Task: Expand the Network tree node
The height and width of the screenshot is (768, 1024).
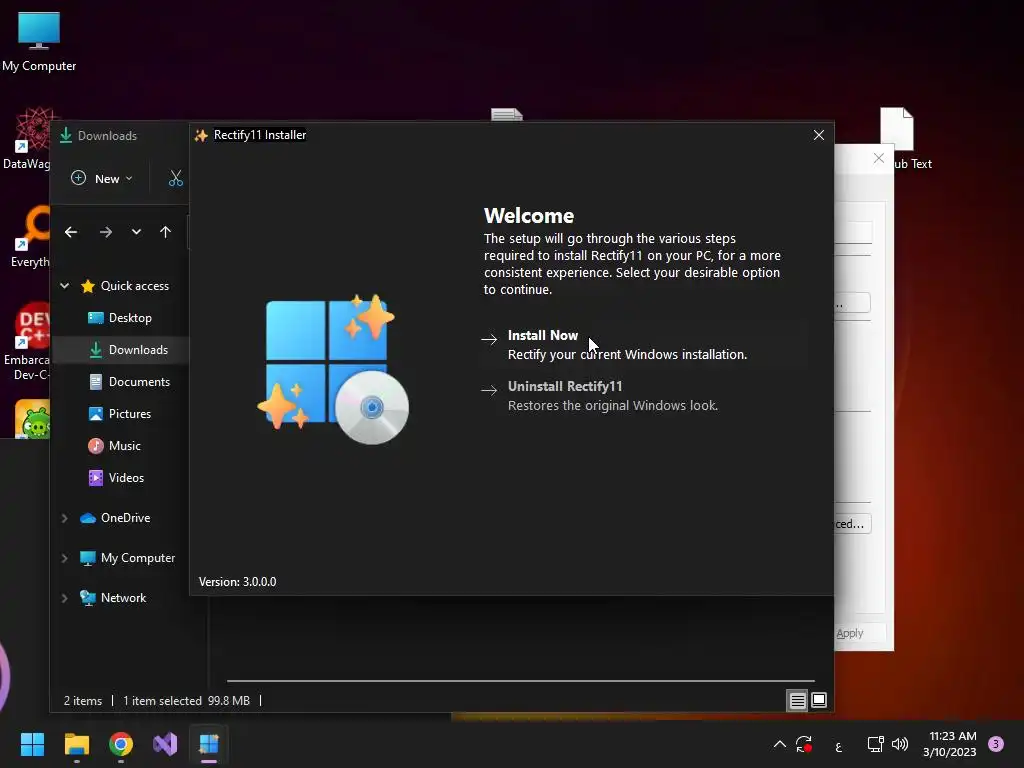Action: 65,598
